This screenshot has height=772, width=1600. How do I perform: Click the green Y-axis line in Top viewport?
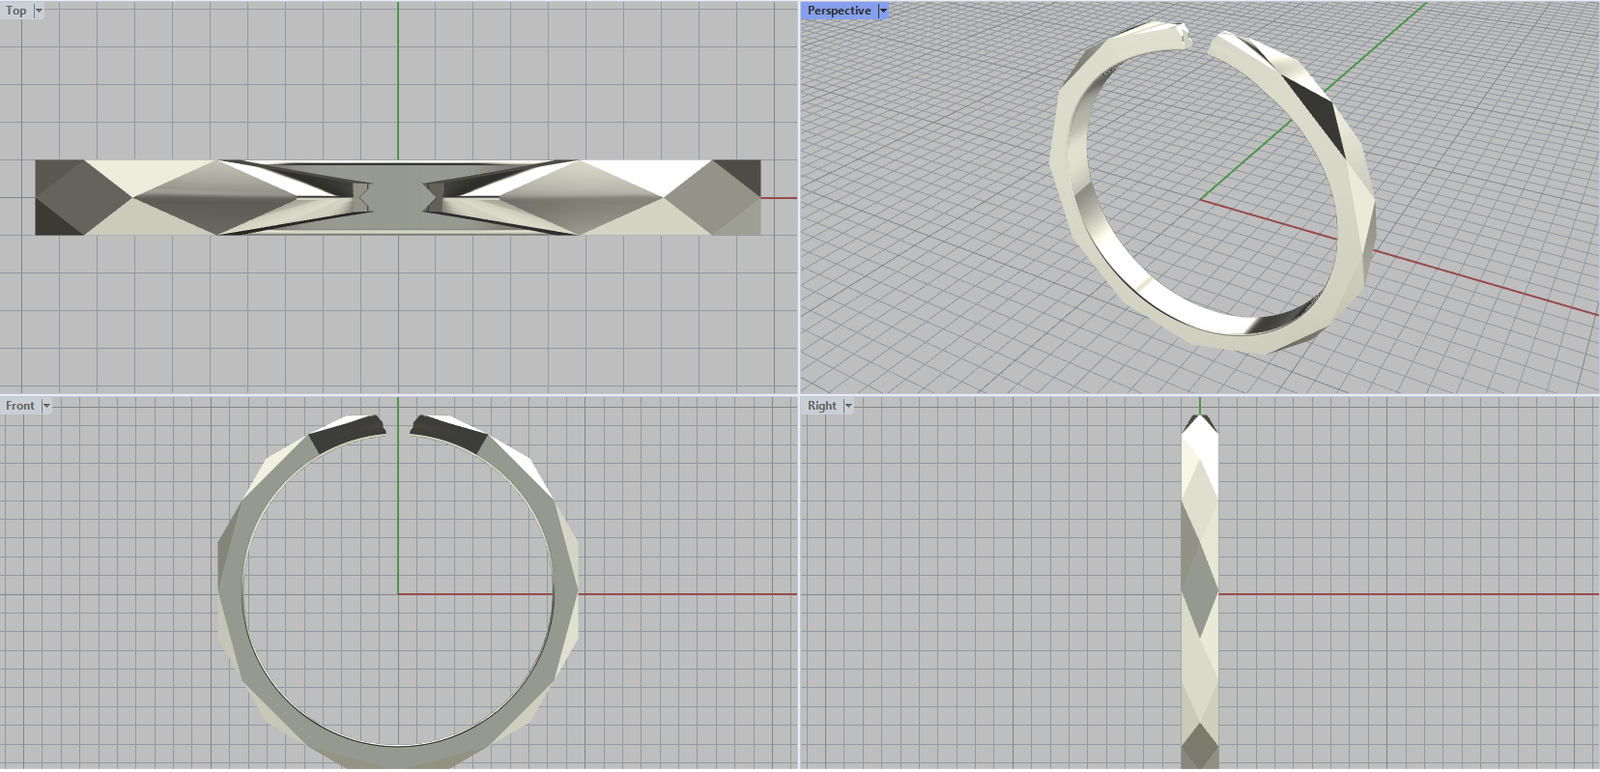398,80
